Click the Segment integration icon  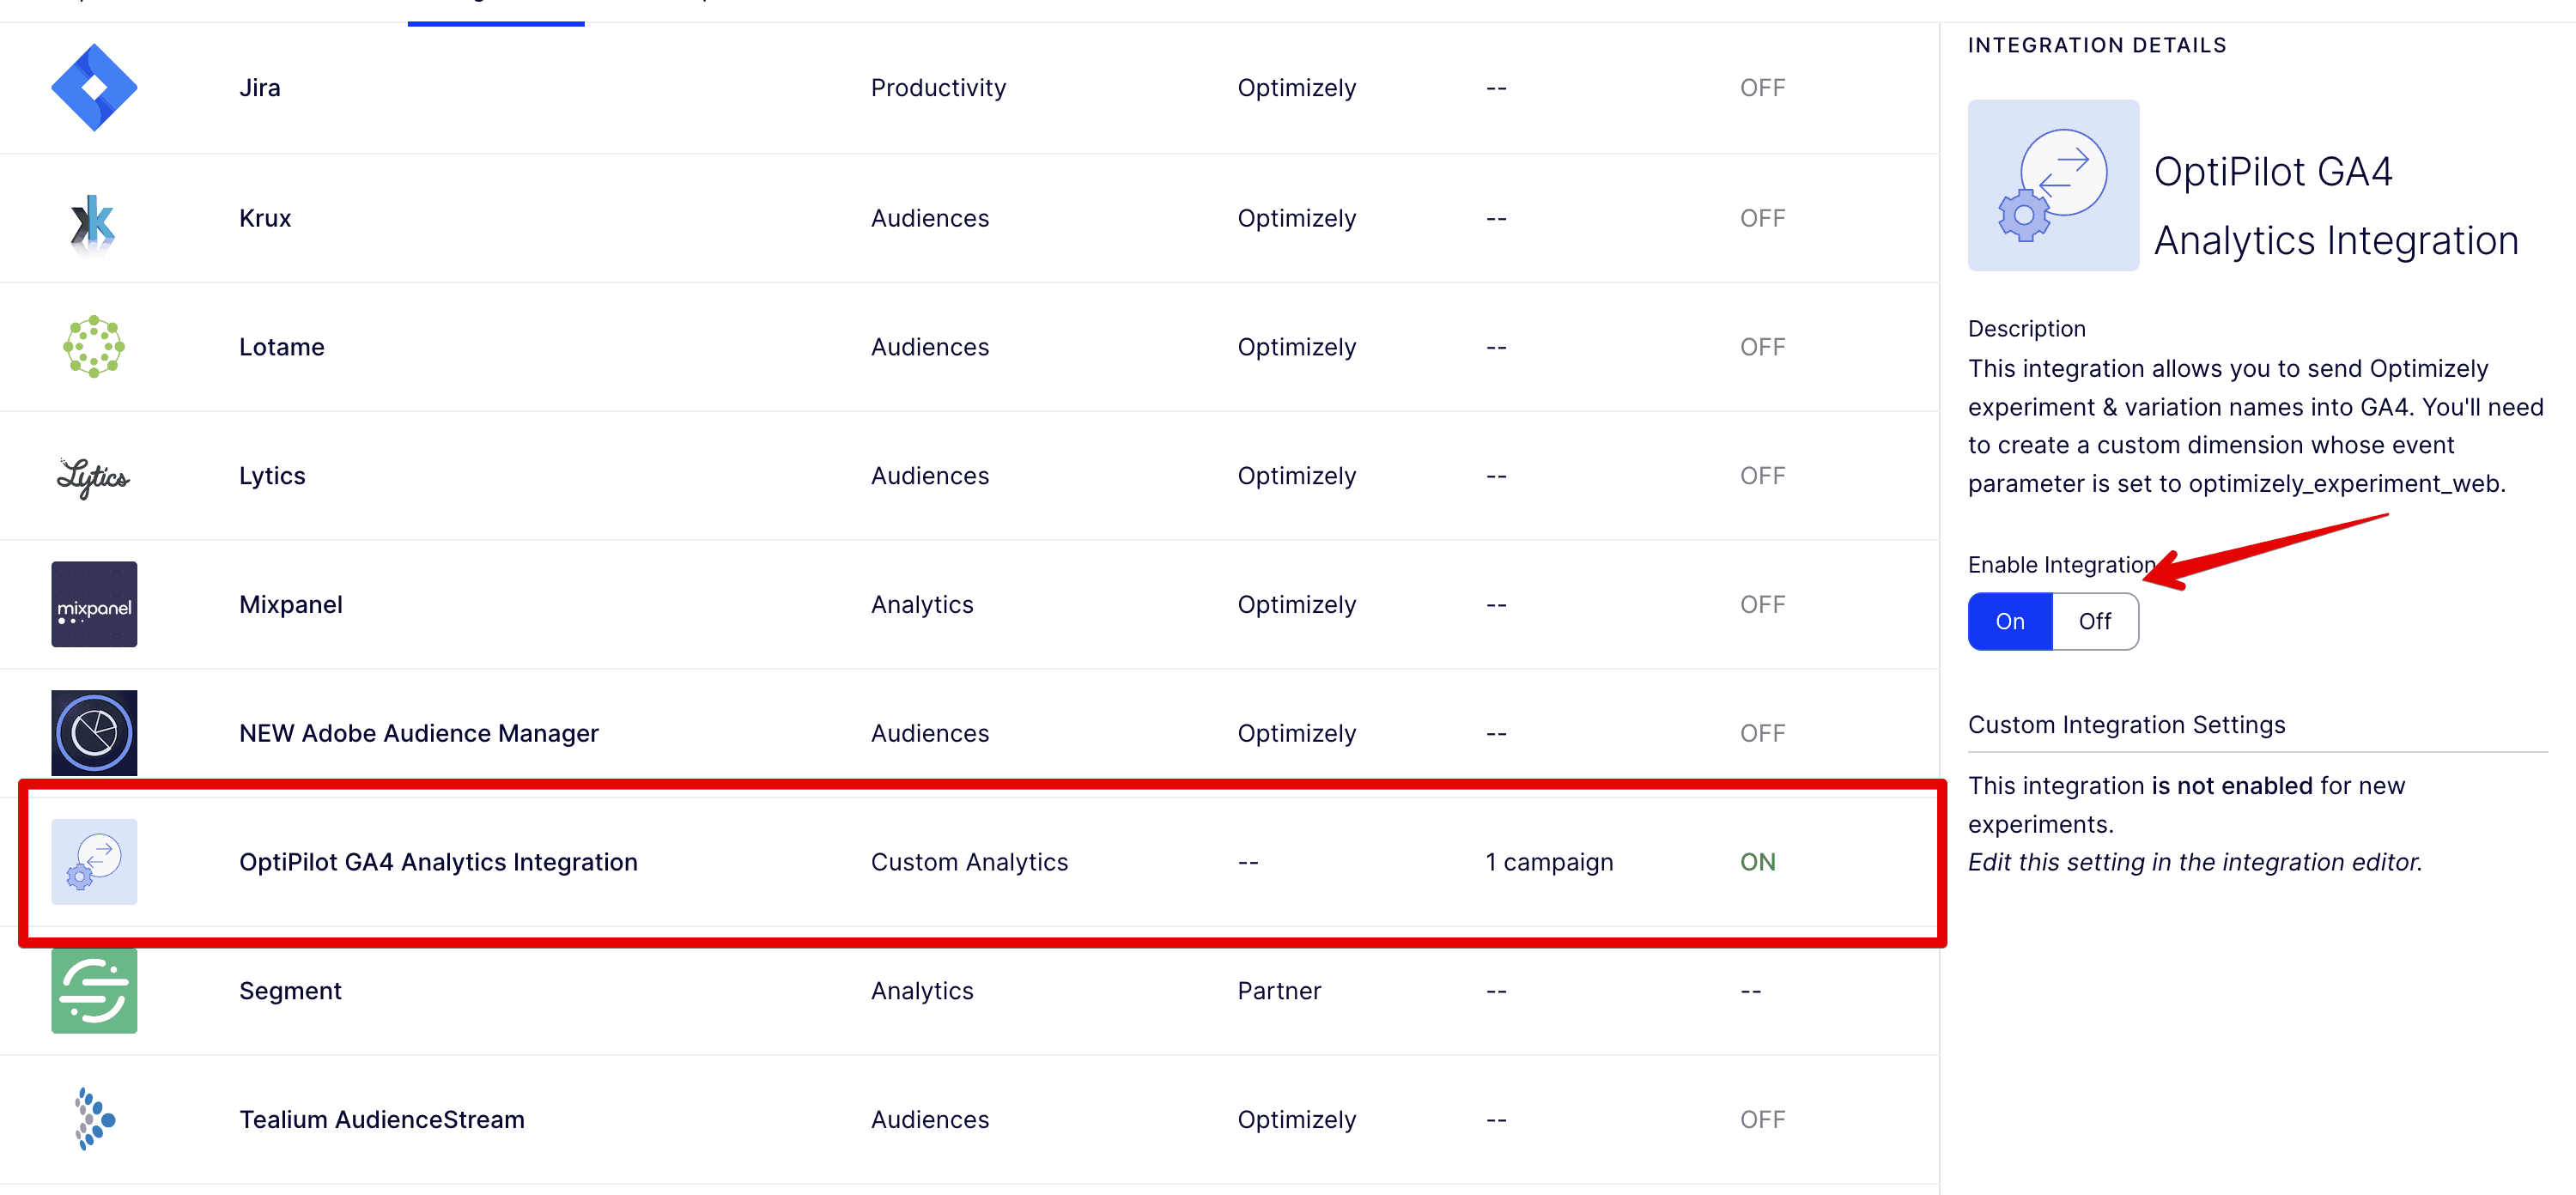coord(94,990)
